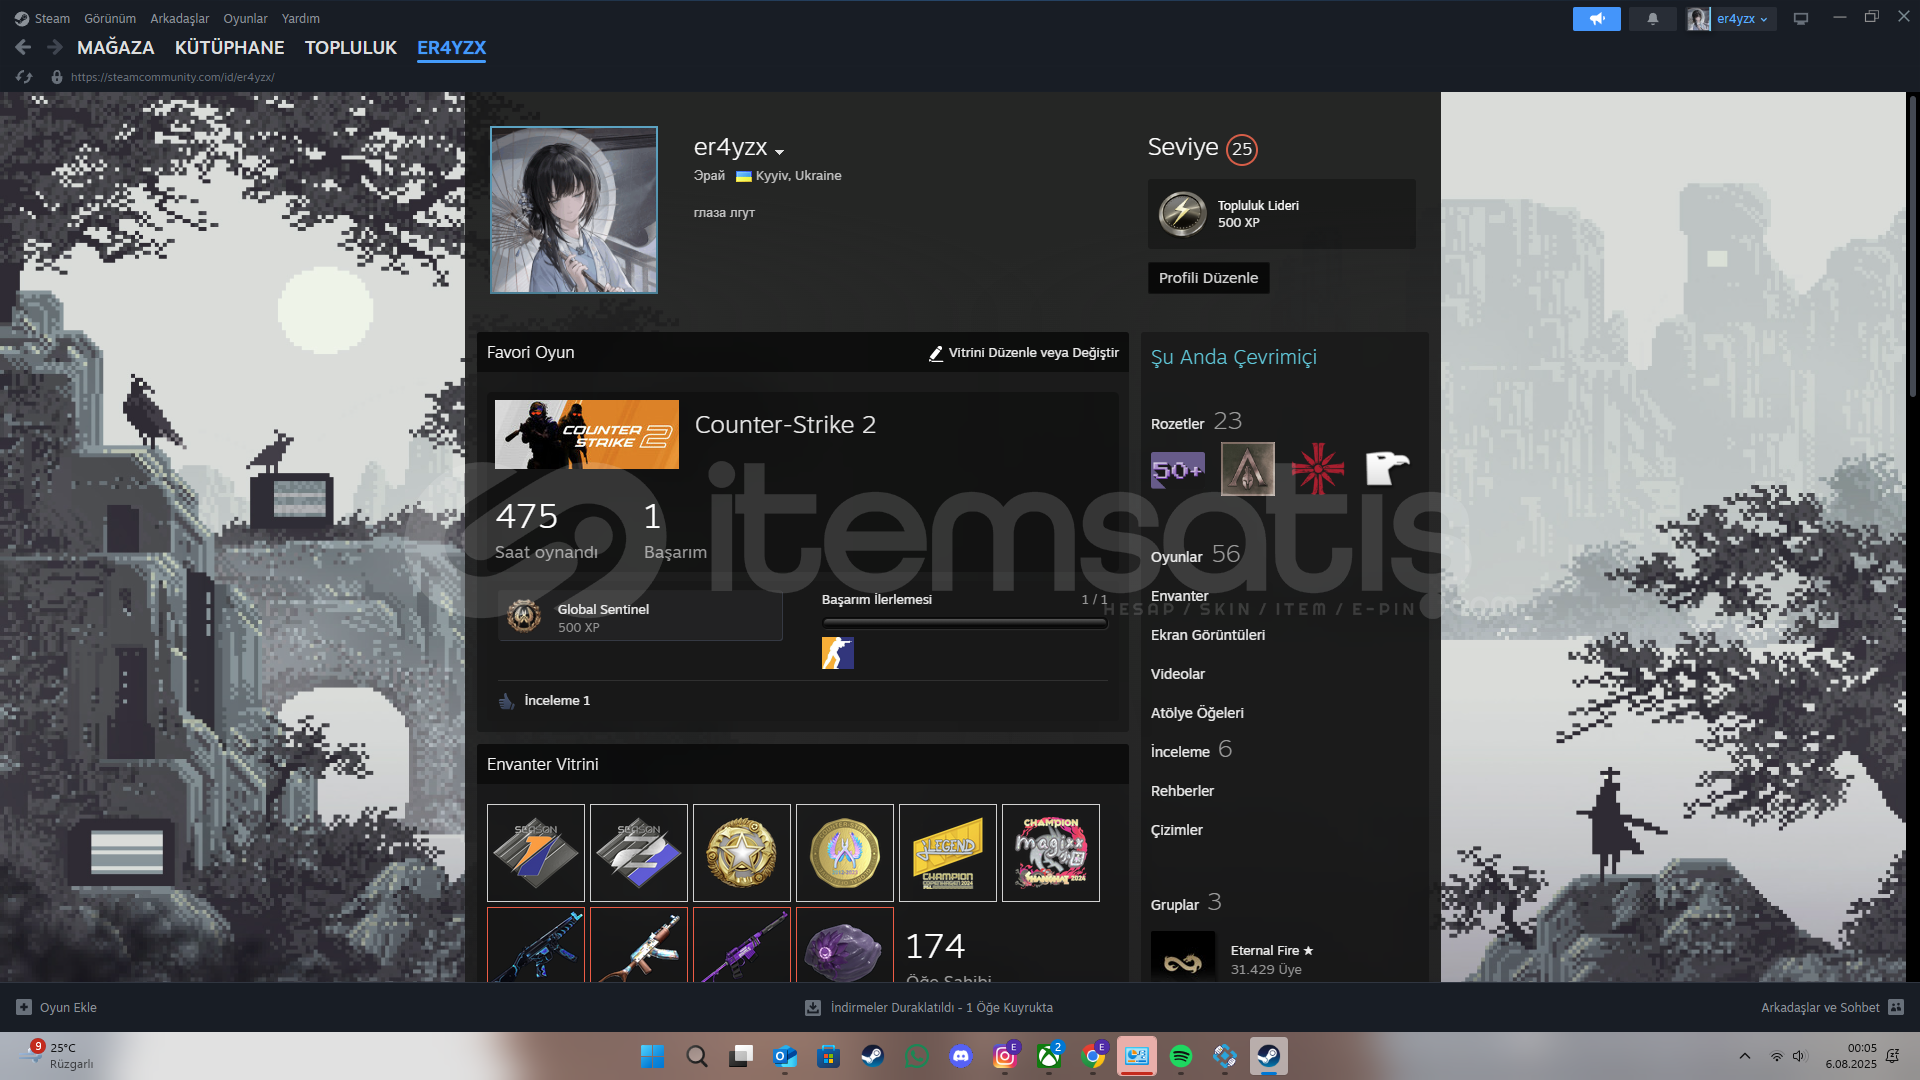The image size is (1920, 1080).
Task: Open the Rehberler link
Action: (1182, 791)
